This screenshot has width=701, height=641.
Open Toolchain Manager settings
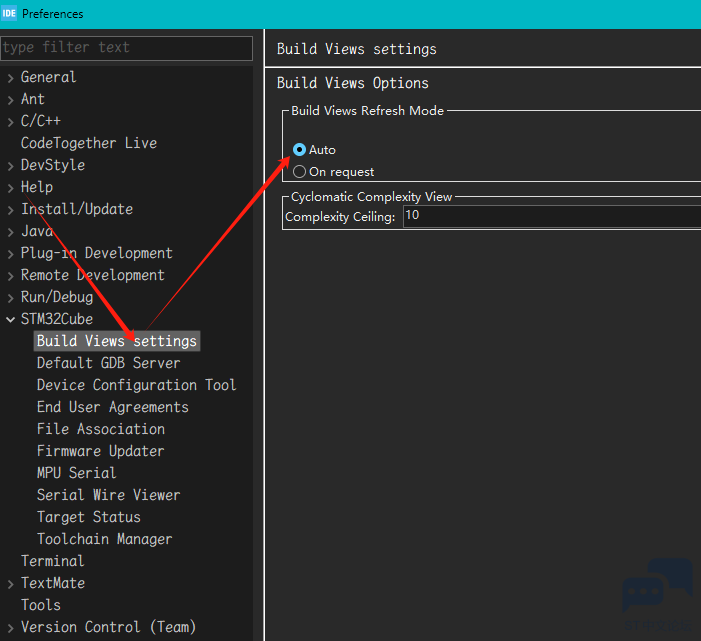point(105,539)
